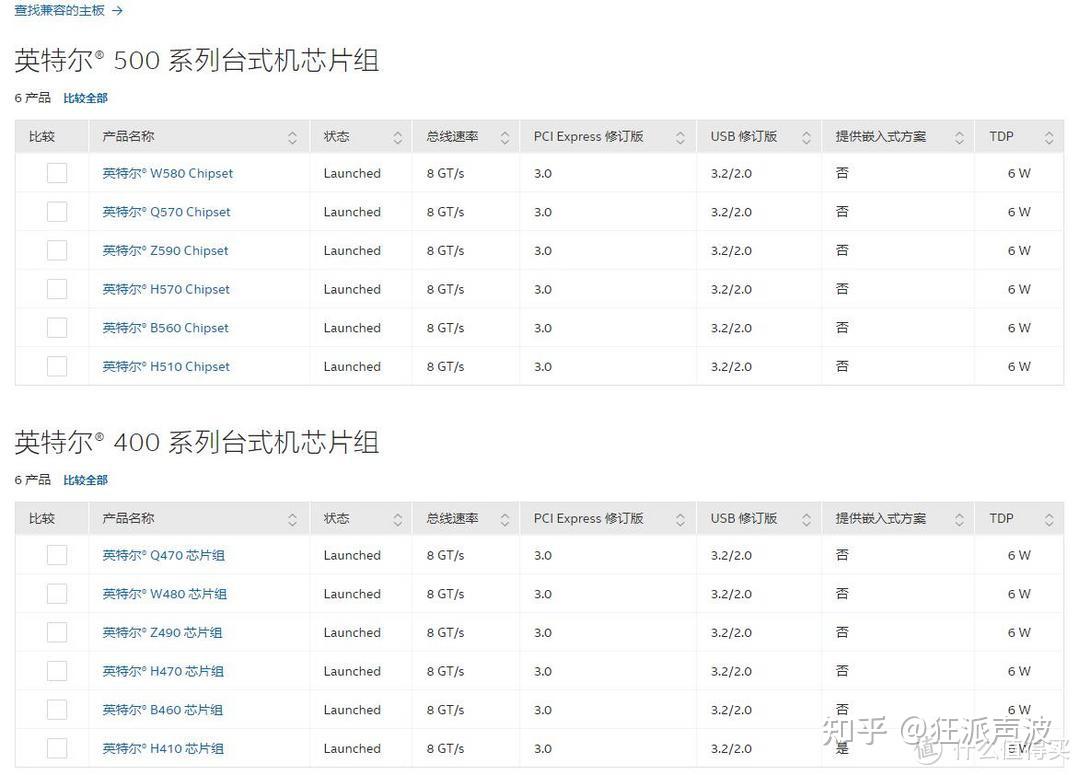Sort 500 series table by bus speed
Screen dimensions: 1080x775
tap(504, 137)
